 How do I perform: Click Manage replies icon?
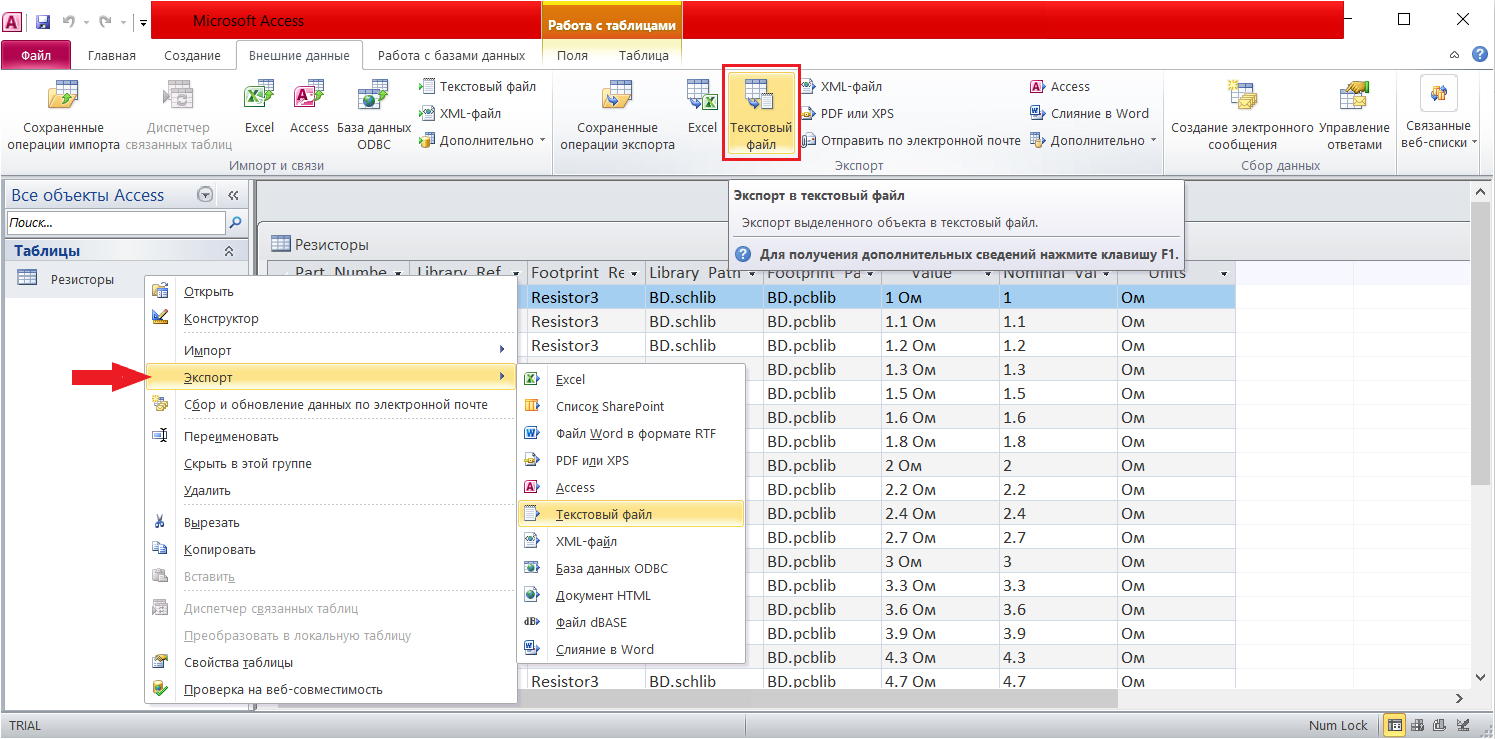click(x=1354, y=112)
